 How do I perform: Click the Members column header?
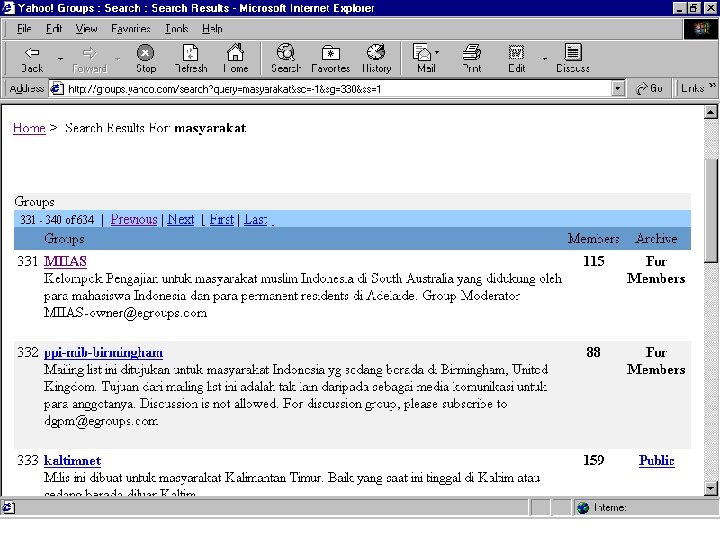tap(593, 239)
